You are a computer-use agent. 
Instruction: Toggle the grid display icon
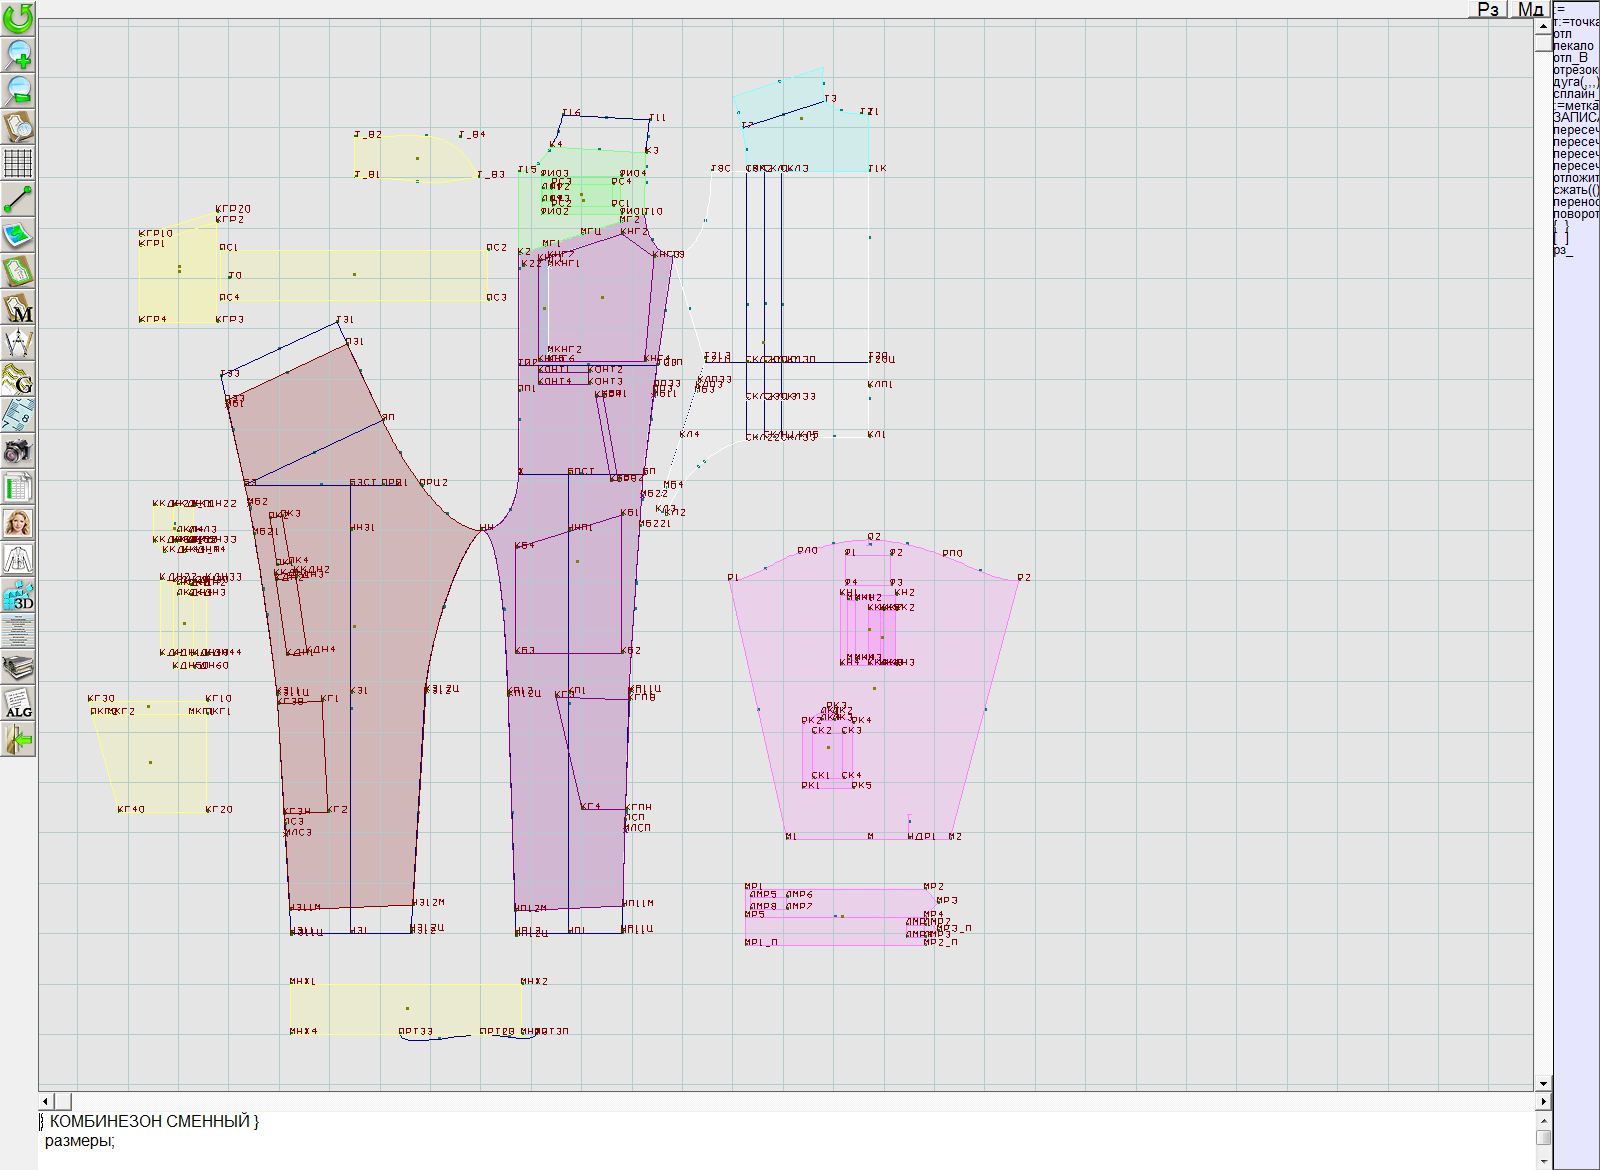18,162
